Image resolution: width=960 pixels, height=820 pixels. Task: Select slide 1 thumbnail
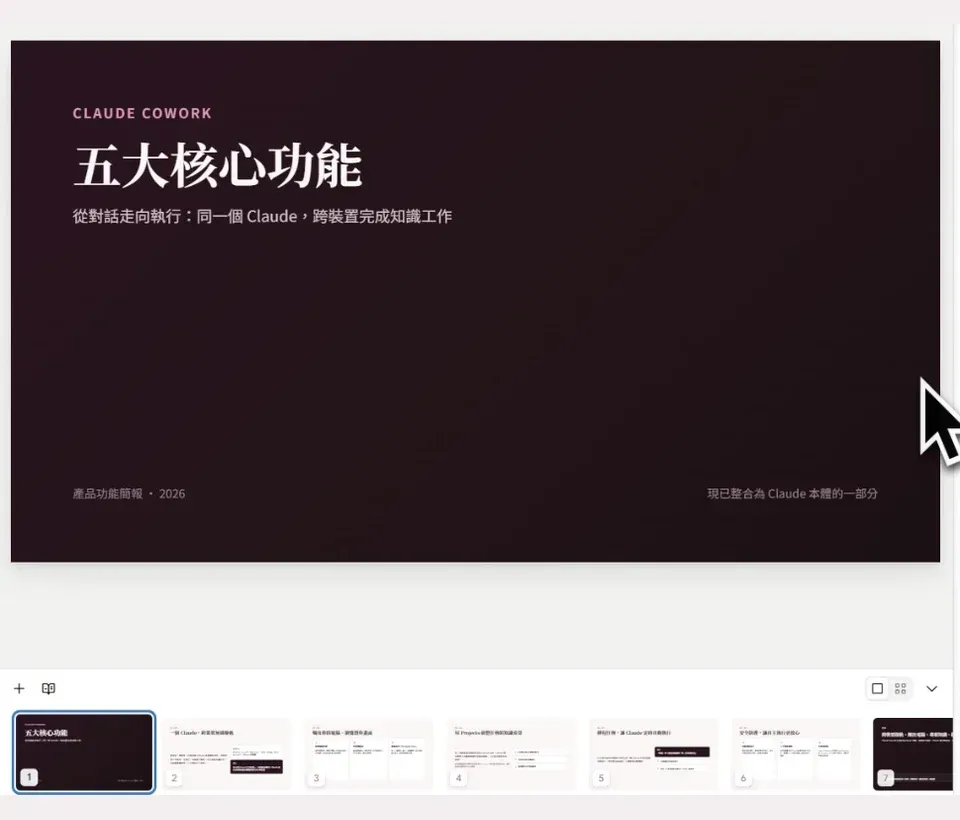pos(84,753)
